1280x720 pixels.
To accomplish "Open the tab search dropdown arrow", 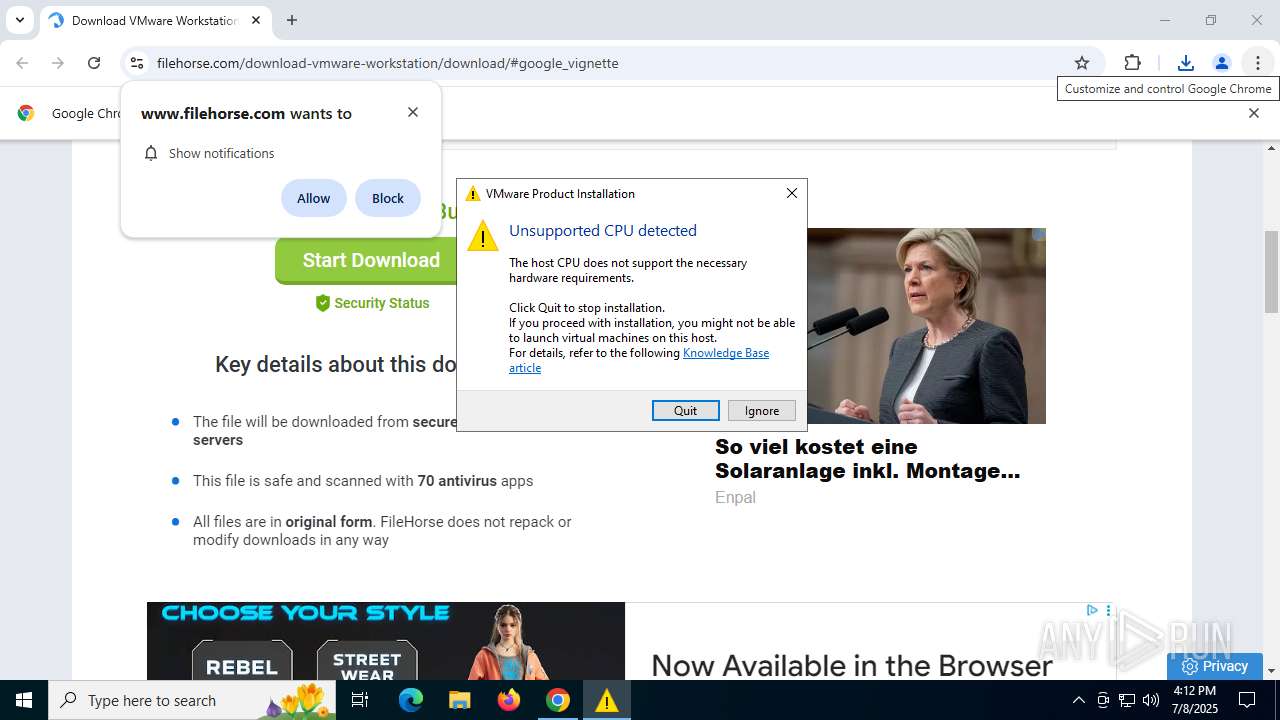I will coord(19,20).
